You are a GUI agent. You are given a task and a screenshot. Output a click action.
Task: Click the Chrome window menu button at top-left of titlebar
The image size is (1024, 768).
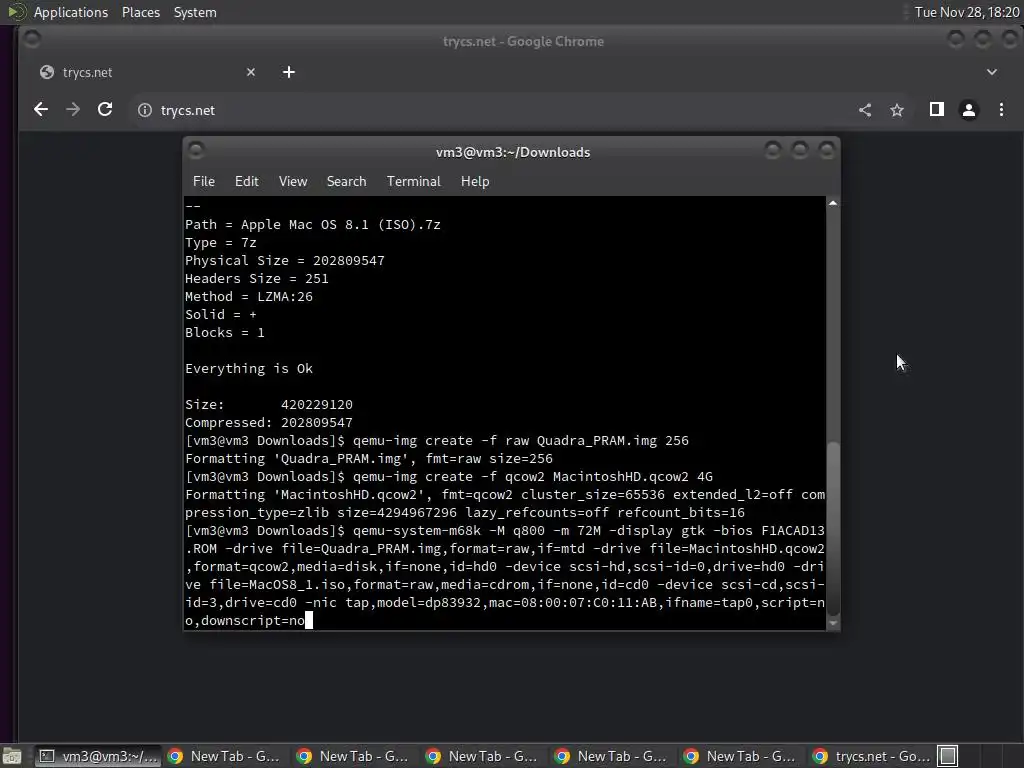click(32, 40)
